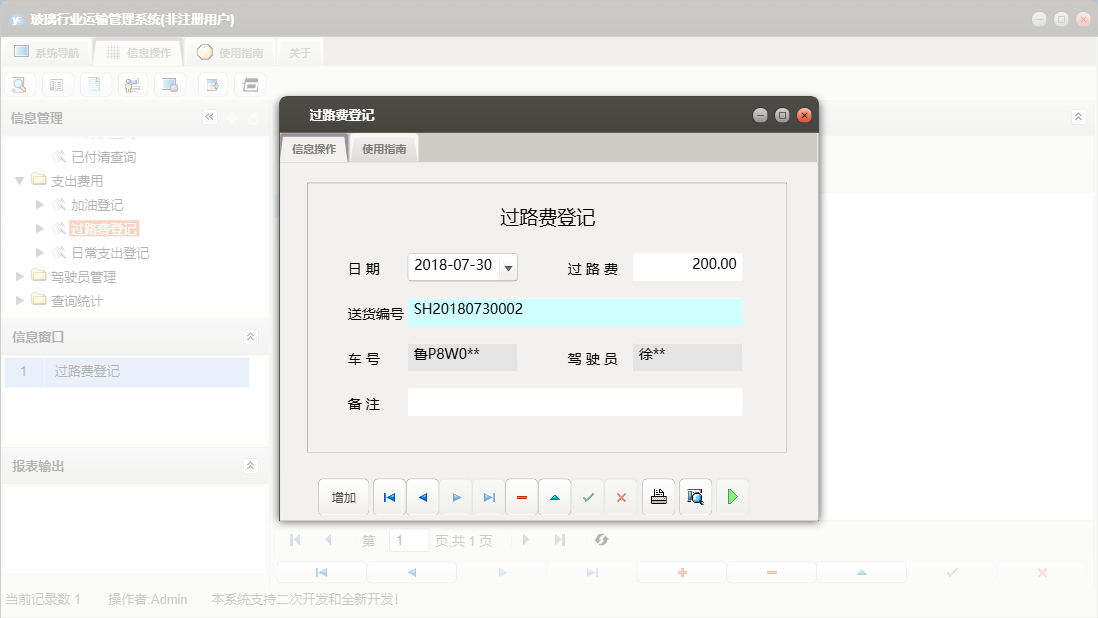Open the print preview icon
This screenshot has height=618, width=1098.
tap(694, 497)
